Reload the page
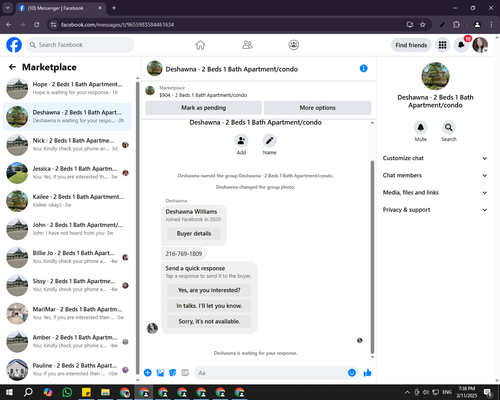This screenshot has height=400, width=500. 37,25
